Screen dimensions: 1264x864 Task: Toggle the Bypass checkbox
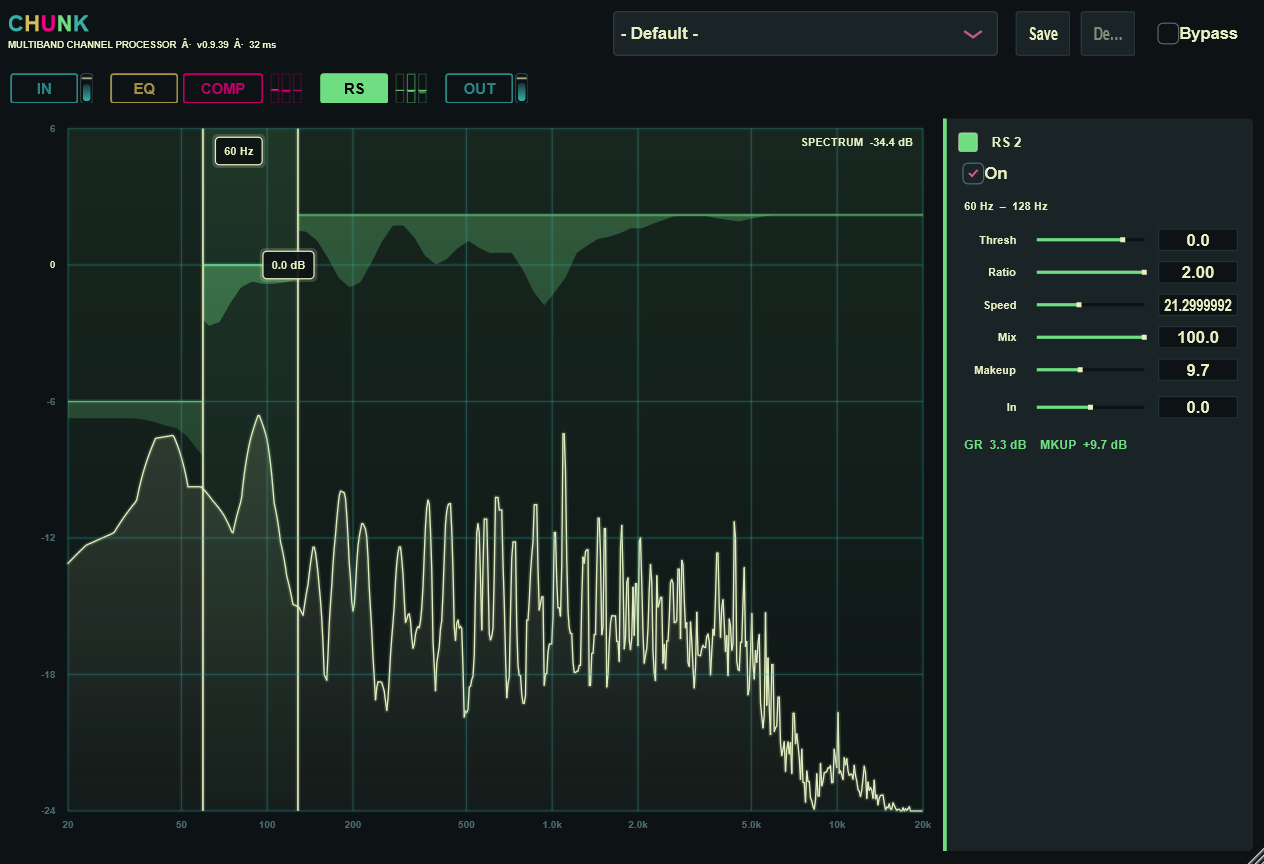click(1168, 33)
